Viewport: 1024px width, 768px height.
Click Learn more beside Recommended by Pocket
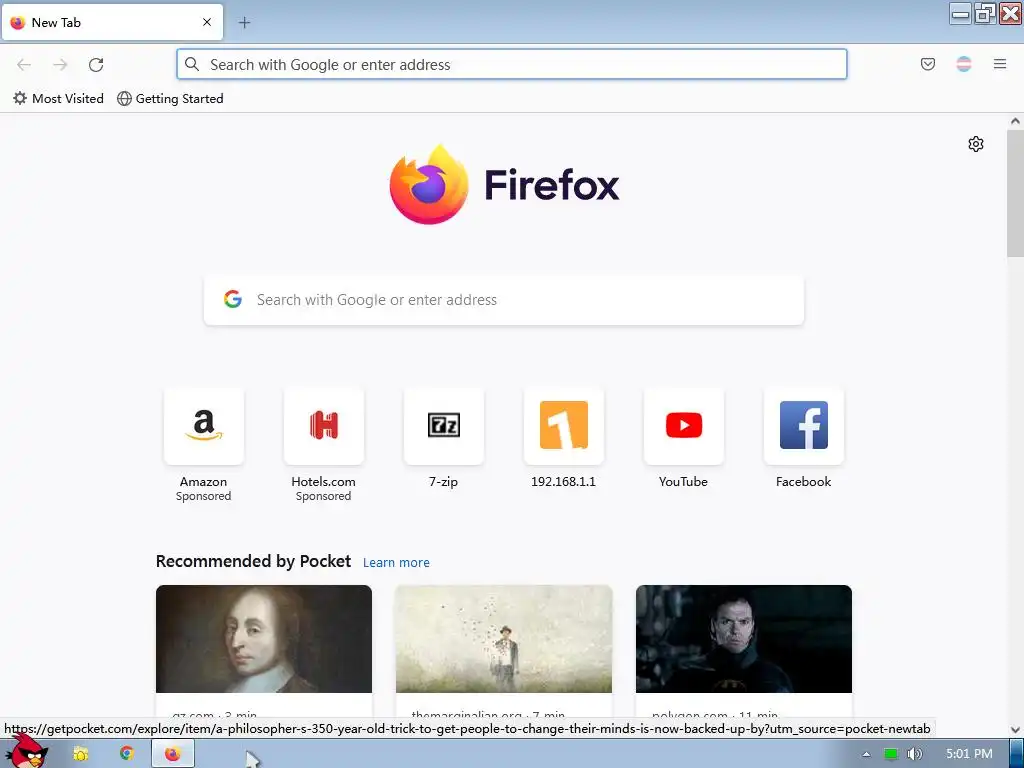396,562
